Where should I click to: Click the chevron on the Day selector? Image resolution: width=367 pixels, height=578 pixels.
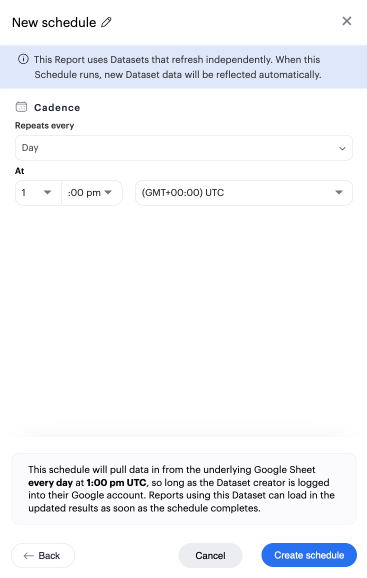pyautogui.click(x=342, y=148)
